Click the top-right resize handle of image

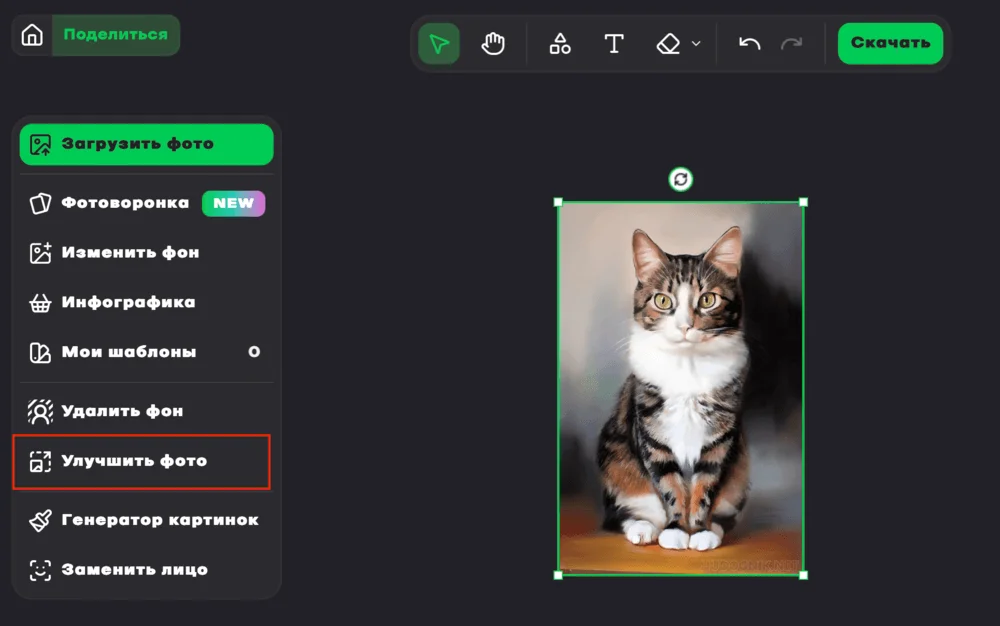point(804,202)
